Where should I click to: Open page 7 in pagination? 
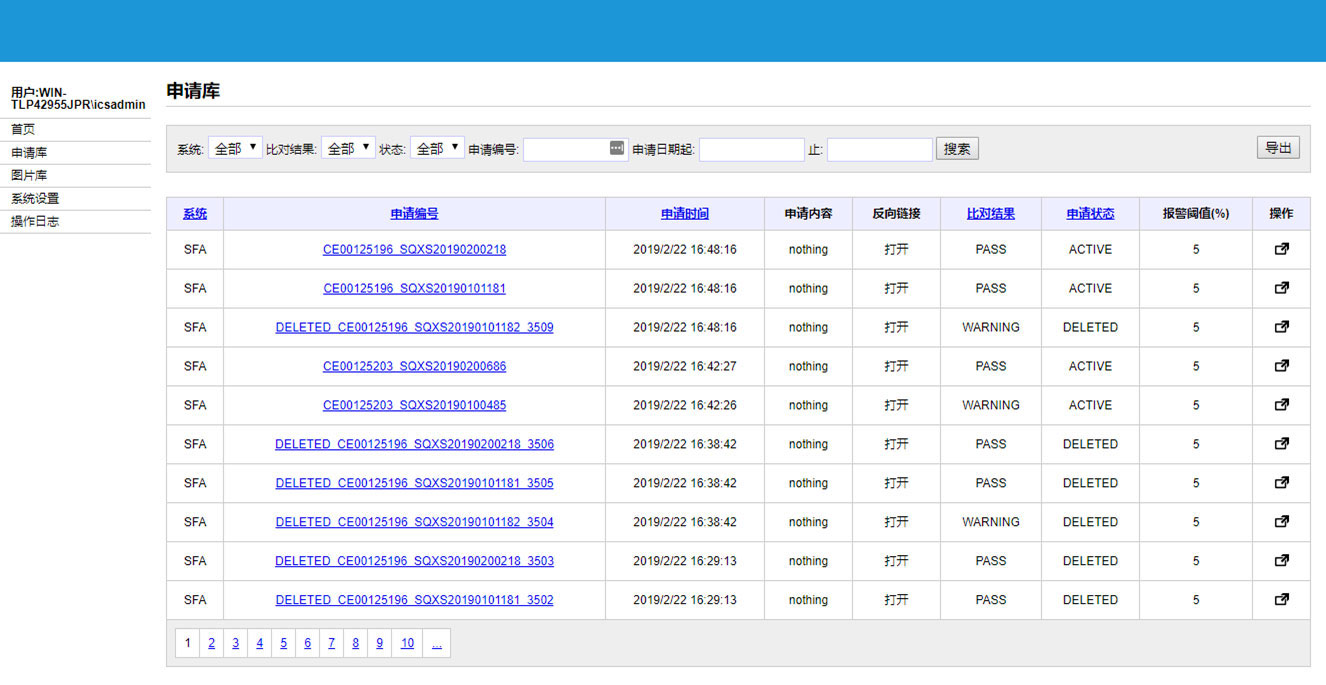click(331, 643)
